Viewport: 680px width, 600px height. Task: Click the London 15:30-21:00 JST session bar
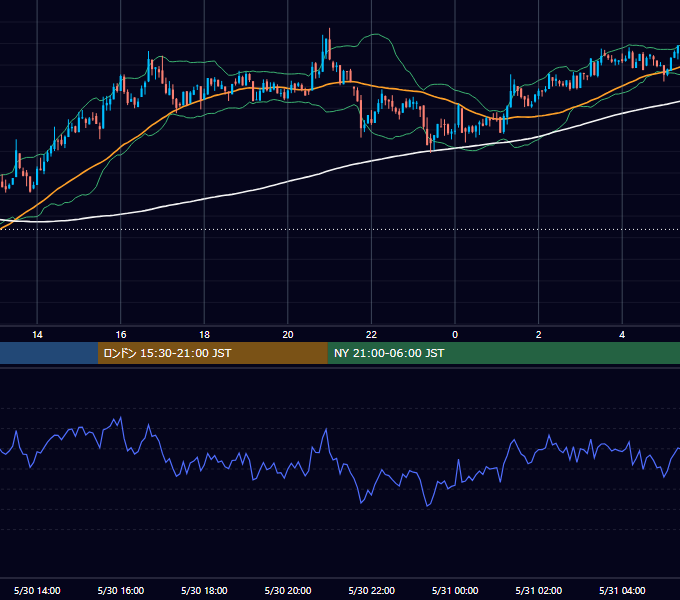[x=212, y=353]
